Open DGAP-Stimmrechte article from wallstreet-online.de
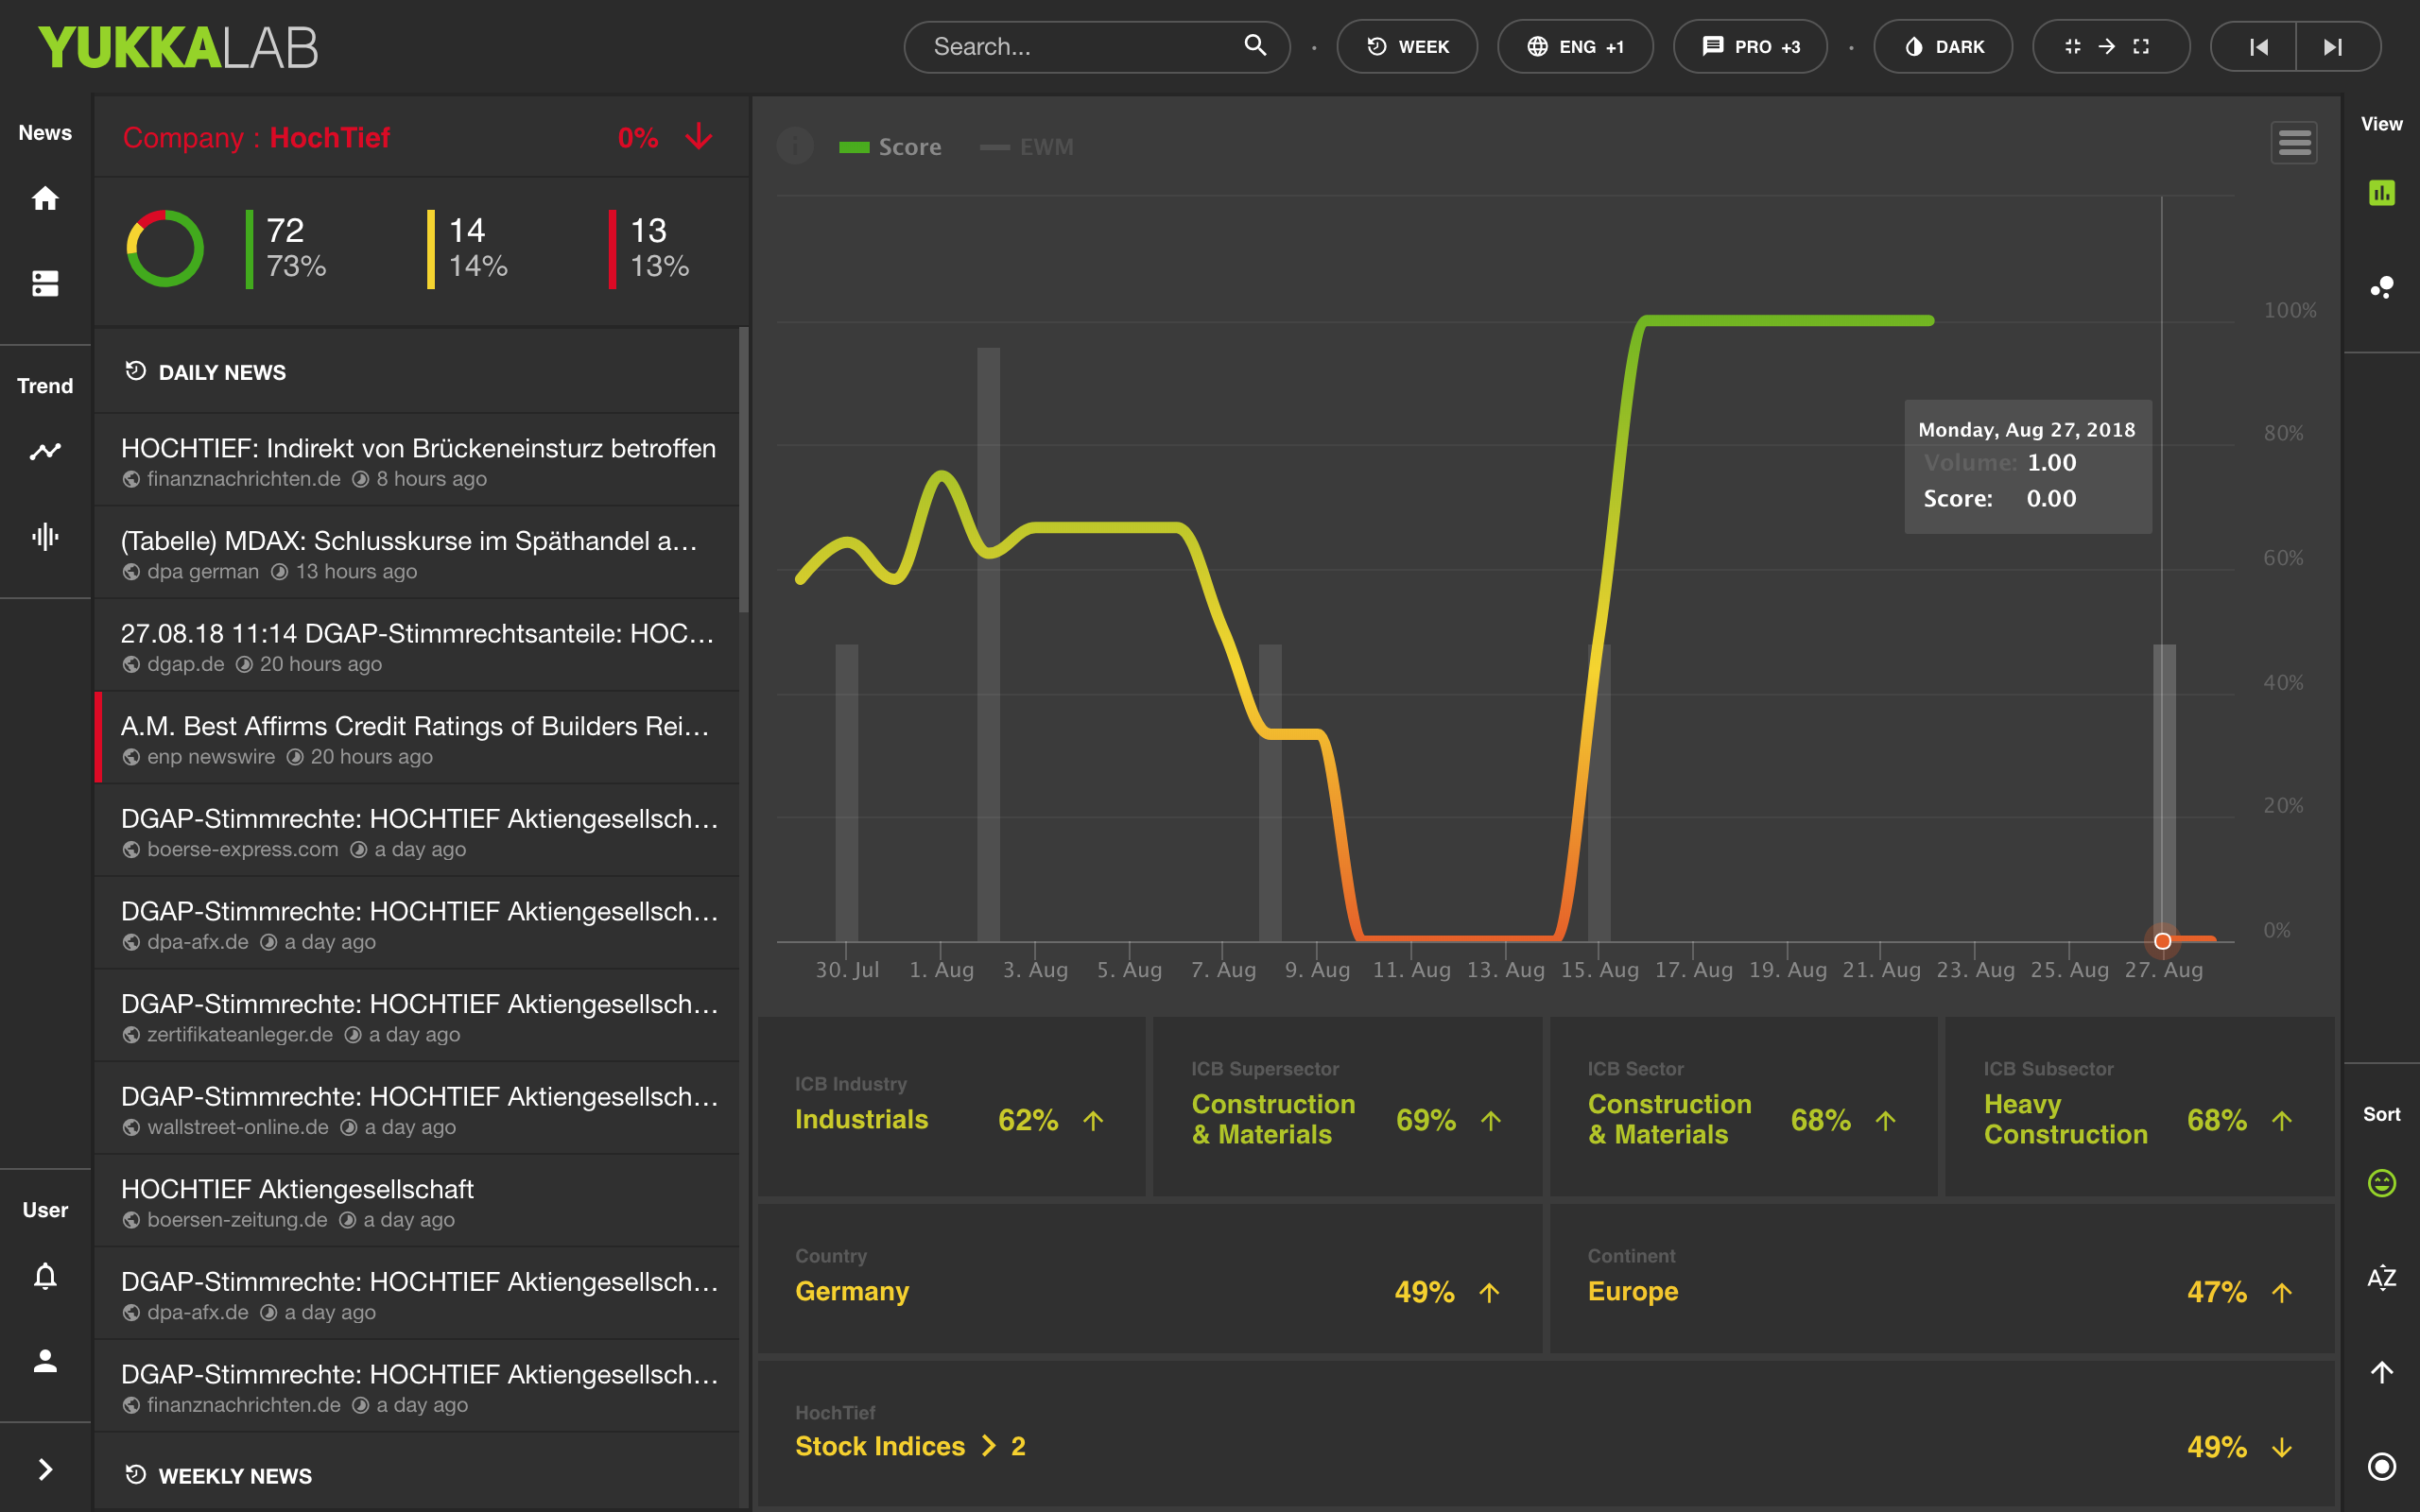Image resolution: width=2420 pixels, height=1512 pixels. point(417,1108)
